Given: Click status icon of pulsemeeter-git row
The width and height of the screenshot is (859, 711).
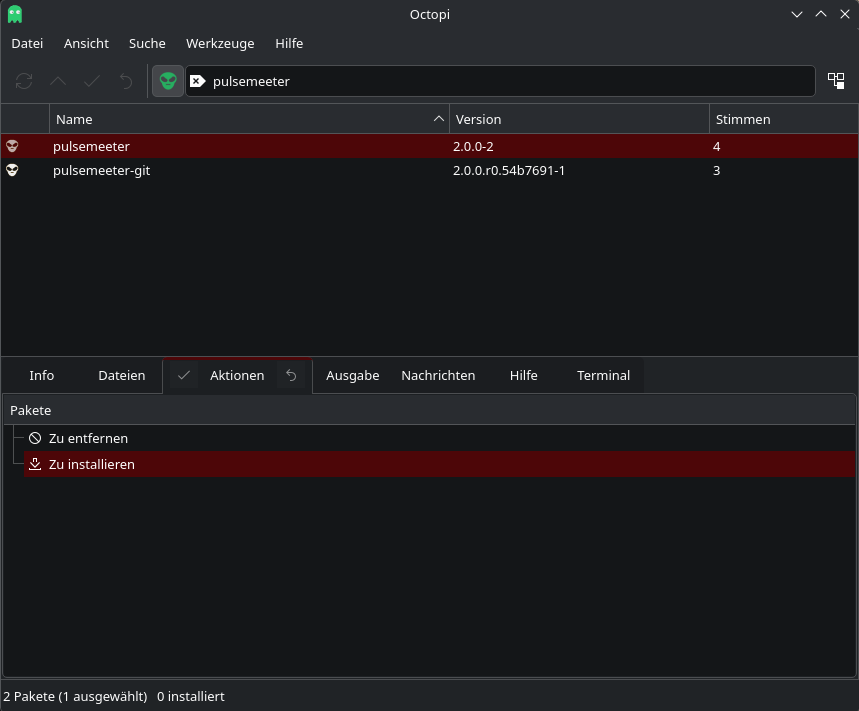Looking at the screenshot, I should 12,170.
